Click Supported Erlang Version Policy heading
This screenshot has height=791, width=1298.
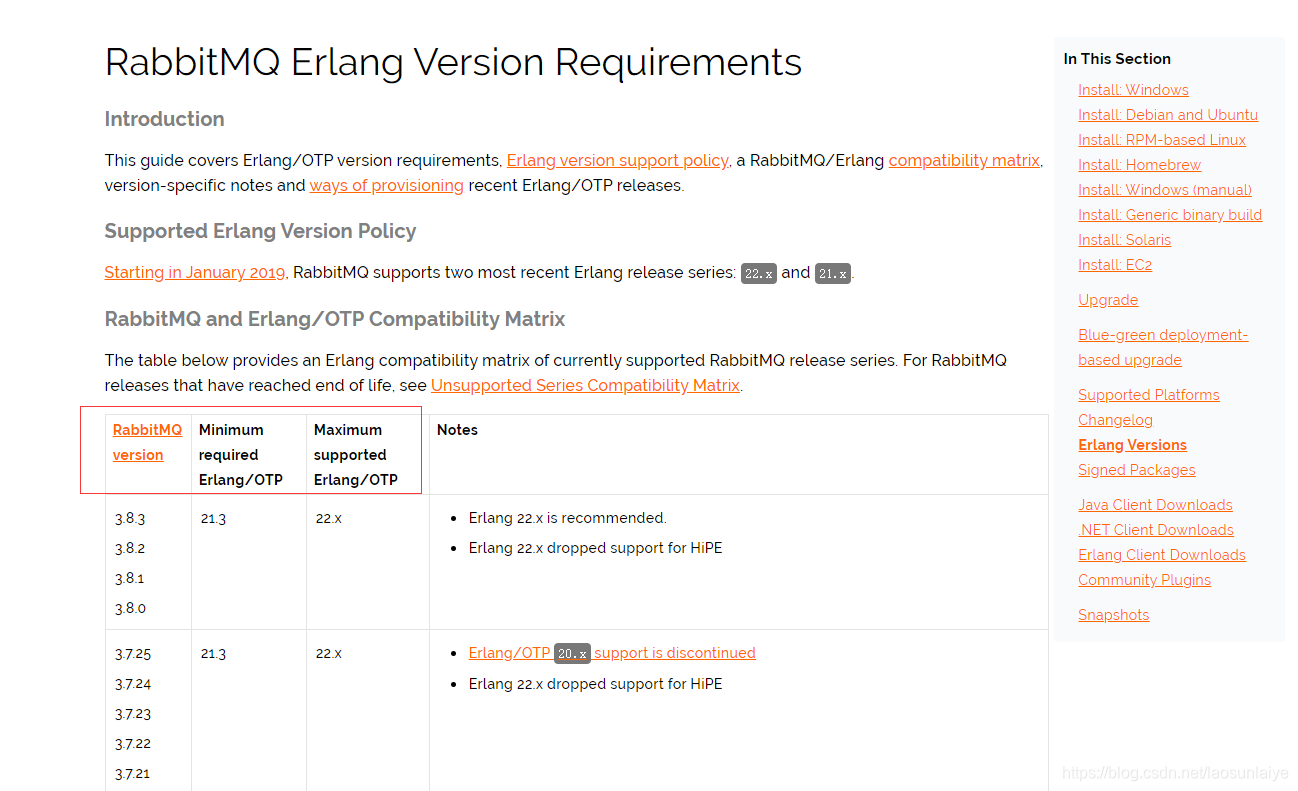[260, 231]
